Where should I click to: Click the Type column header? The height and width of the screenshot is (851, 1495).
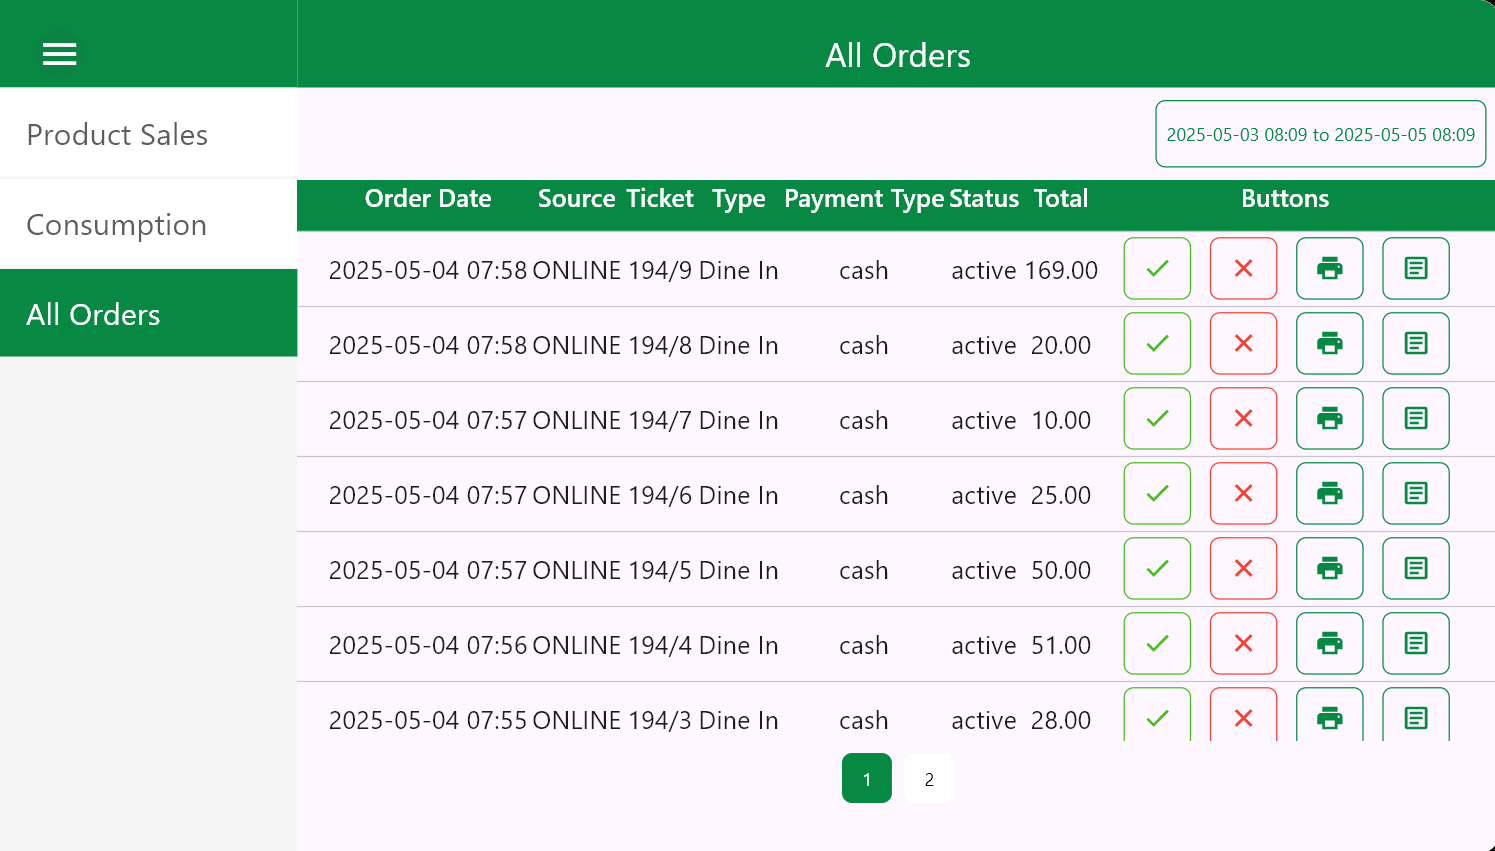(x=739, y=199)
